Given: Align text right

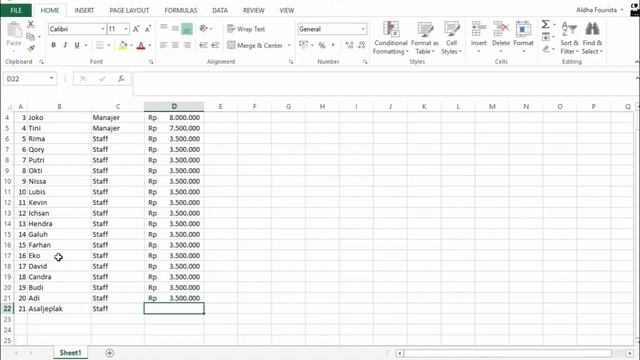Looking at the screenshot, I should coord(187,45).
